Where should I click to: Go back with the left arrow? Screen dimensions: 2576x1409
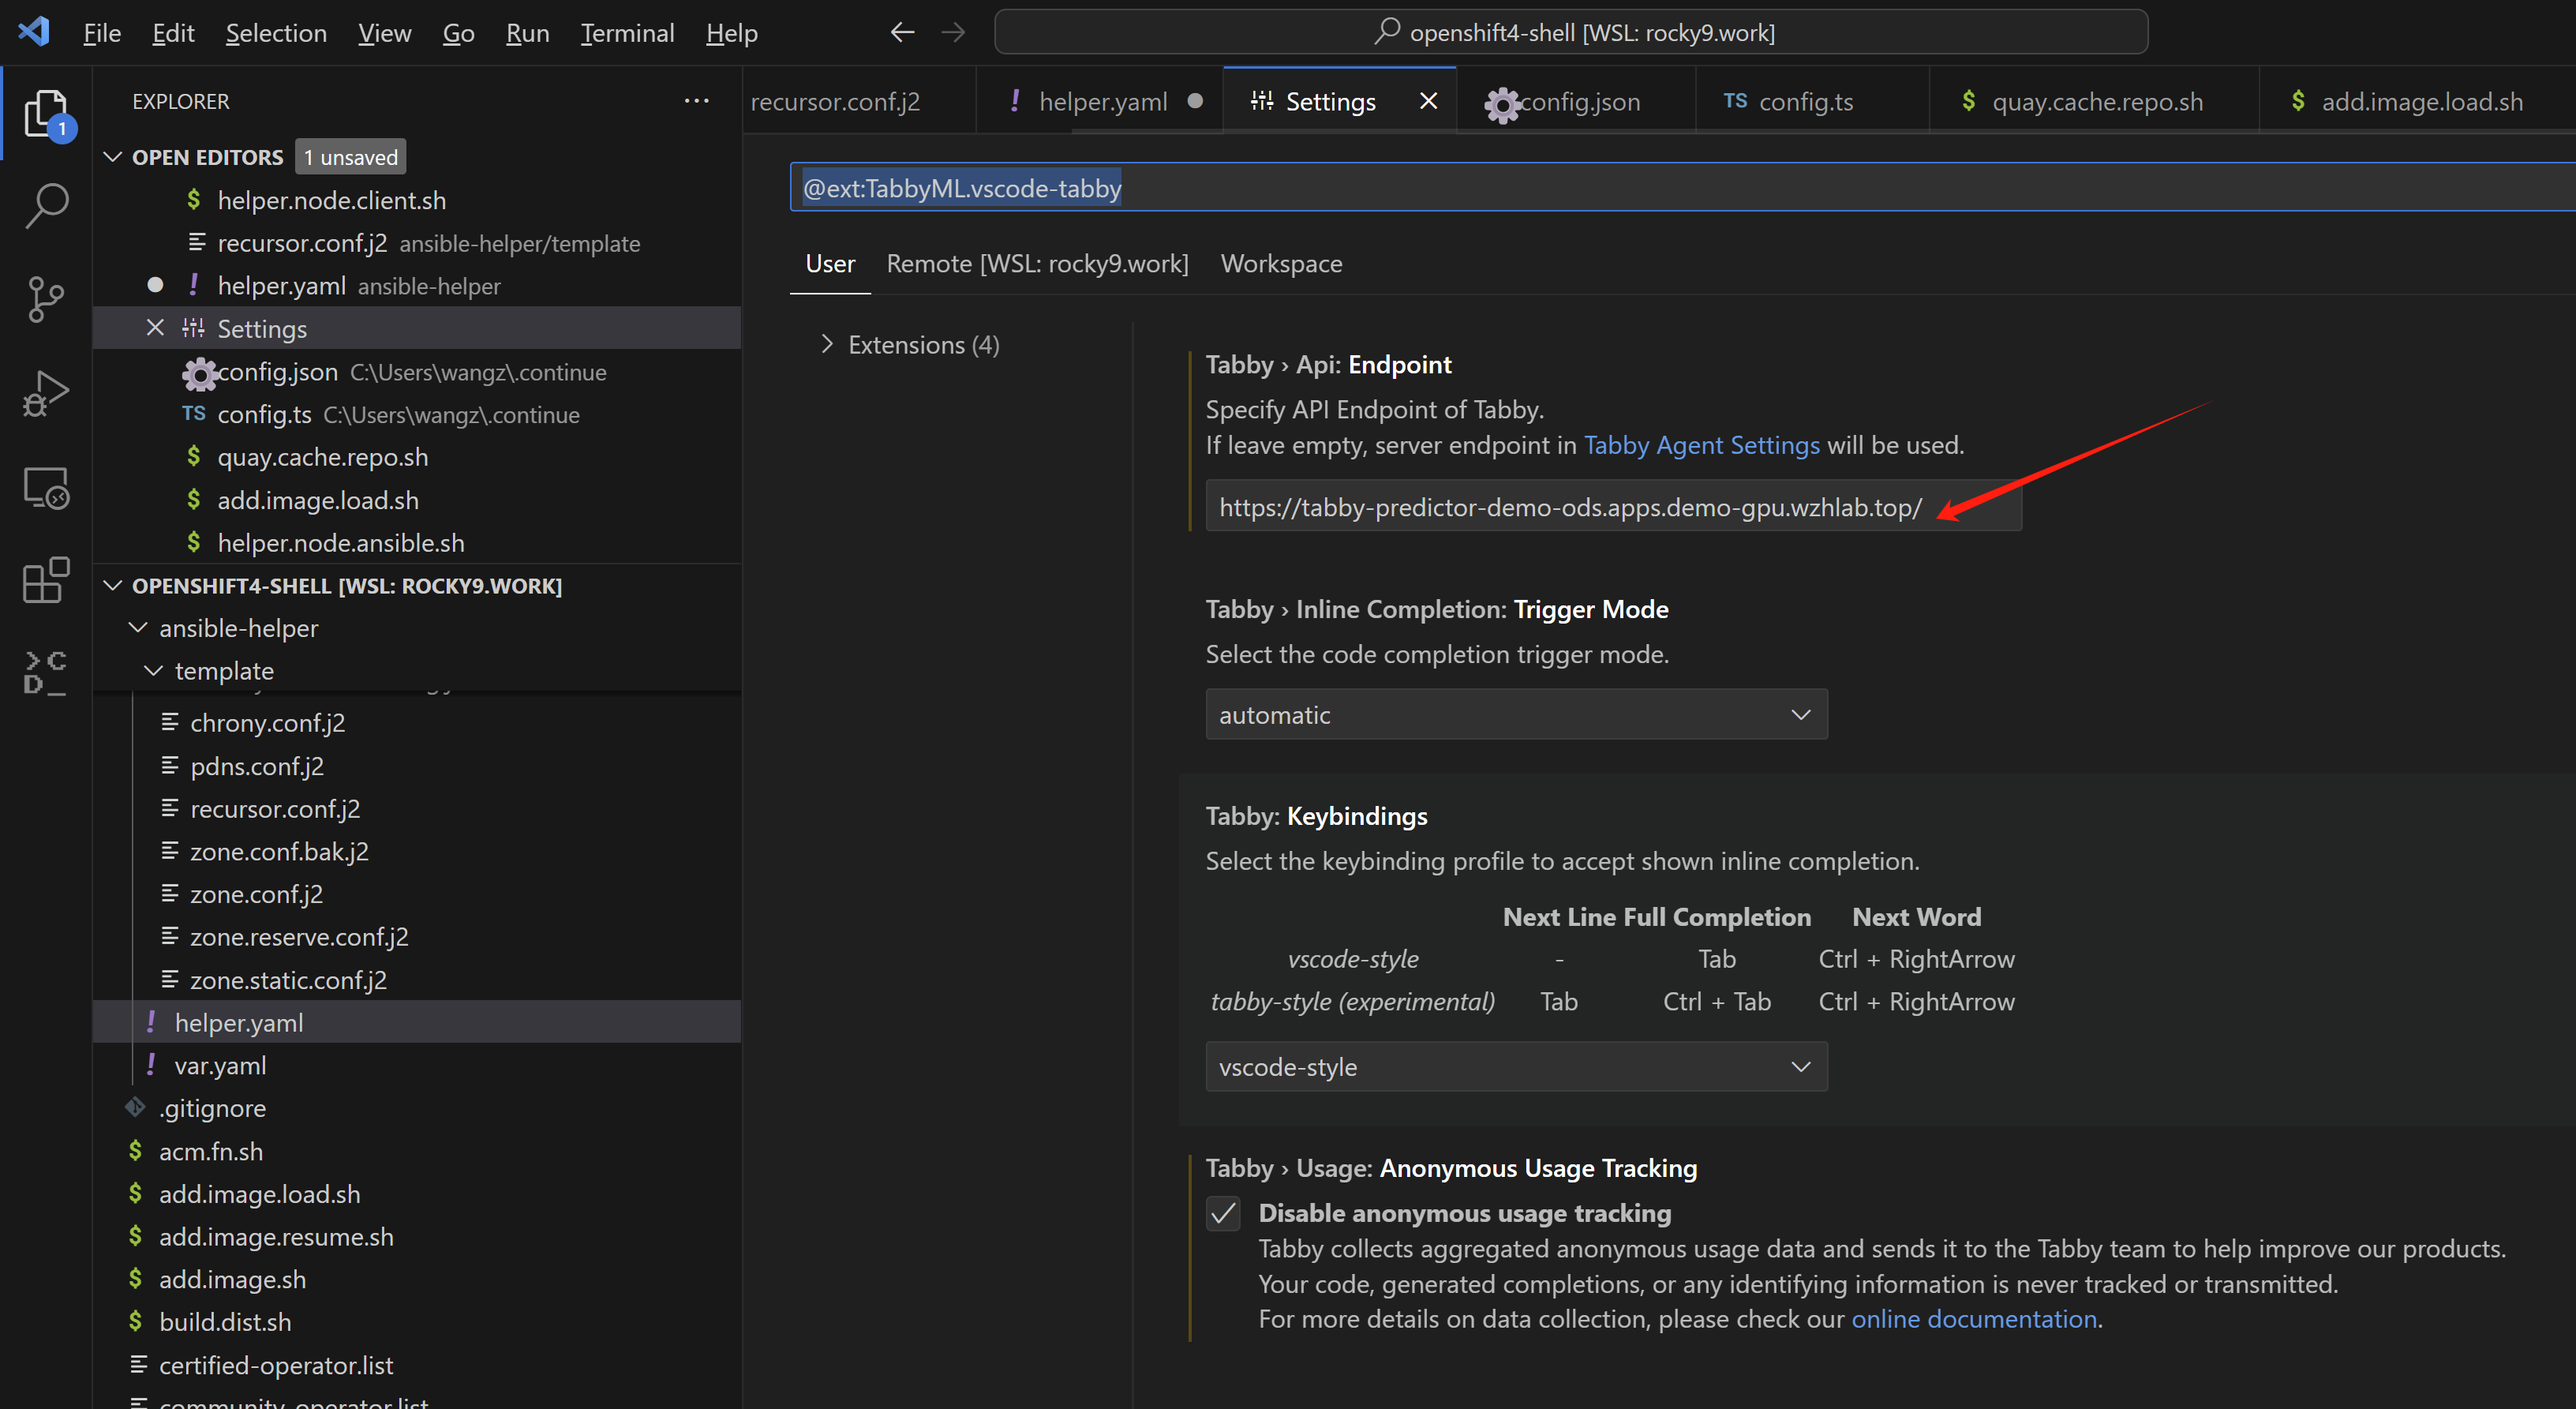[902, 32]
